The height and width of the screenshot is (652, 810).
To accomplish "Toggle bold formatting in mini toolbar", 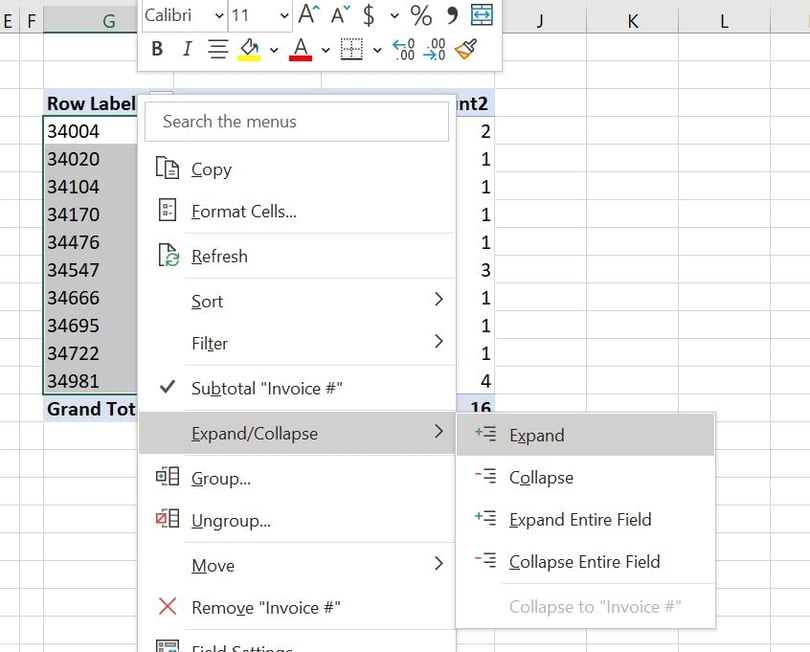I will pos(157,49).
